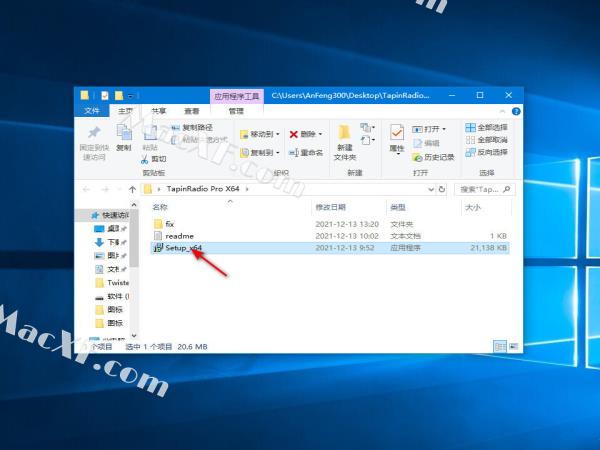Select the readme text file
The width and height of the screenshot is (600, 450).
(x=330, y=236)
